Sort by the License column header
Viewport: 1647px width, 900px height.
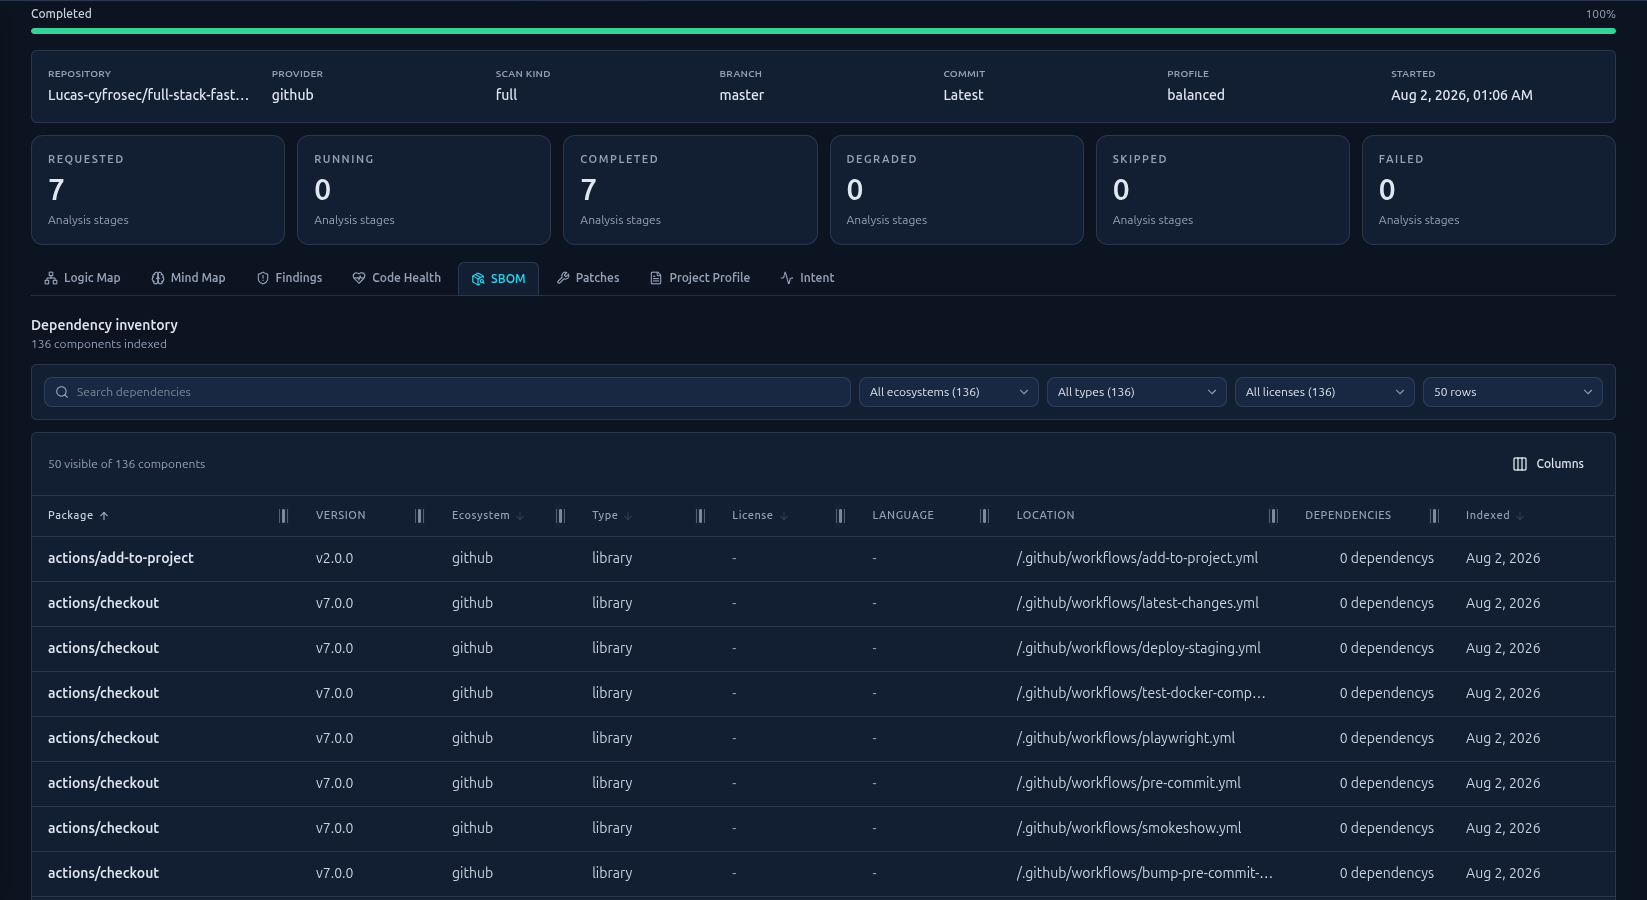click(760, 516)
